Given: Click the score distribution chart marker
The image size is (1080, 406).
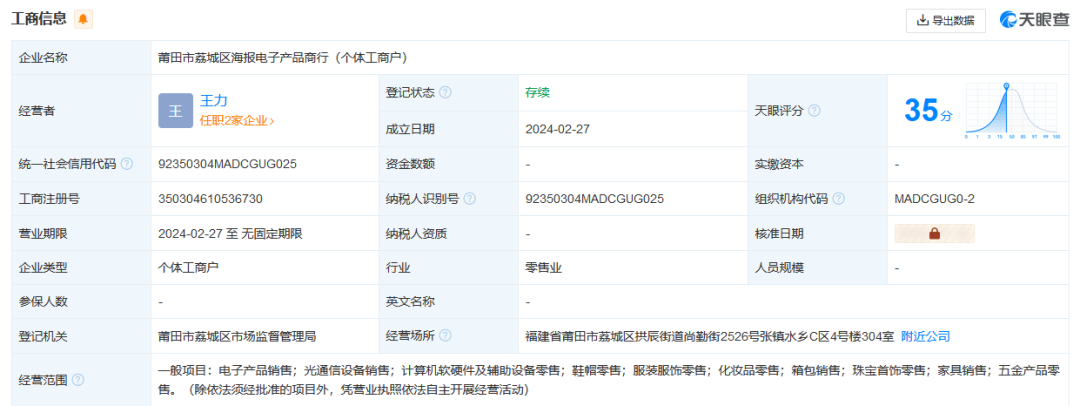Looking at the screenshot, I should click(x=1006, y=85).
